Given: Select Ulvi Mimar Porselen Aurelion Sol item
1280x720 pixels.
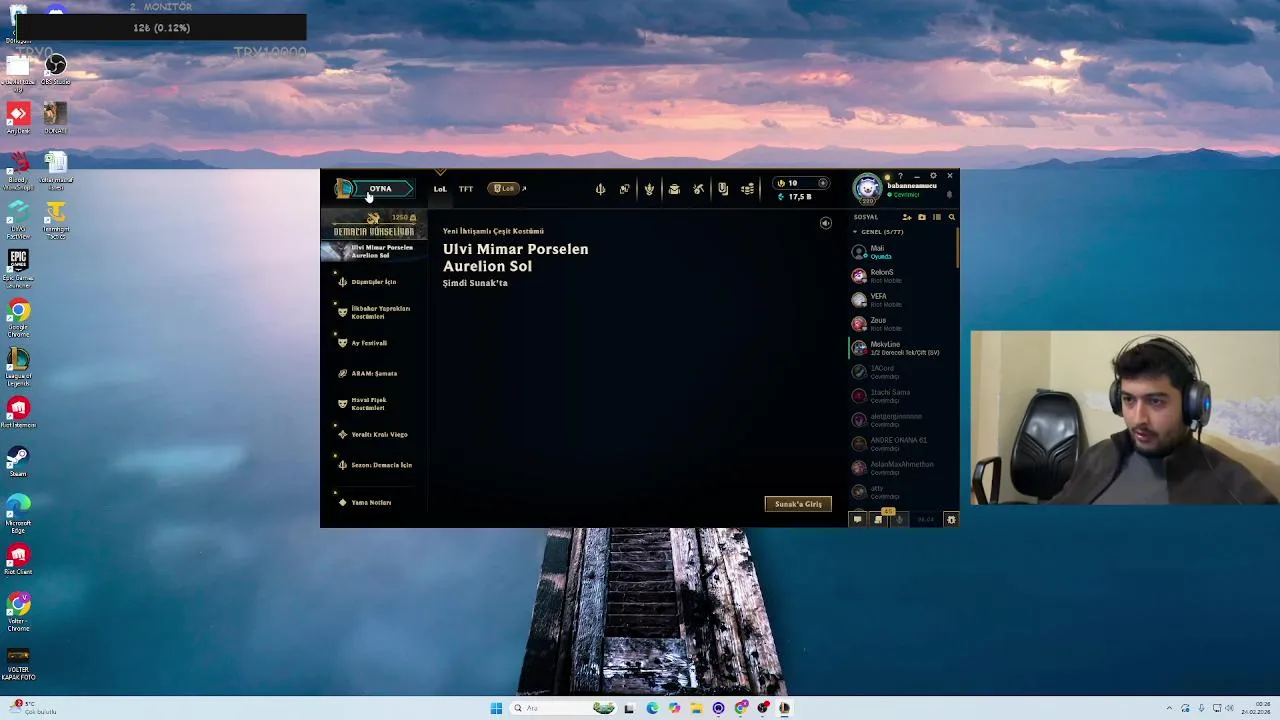Looking at the screenshot, I should tap(372, 251).
